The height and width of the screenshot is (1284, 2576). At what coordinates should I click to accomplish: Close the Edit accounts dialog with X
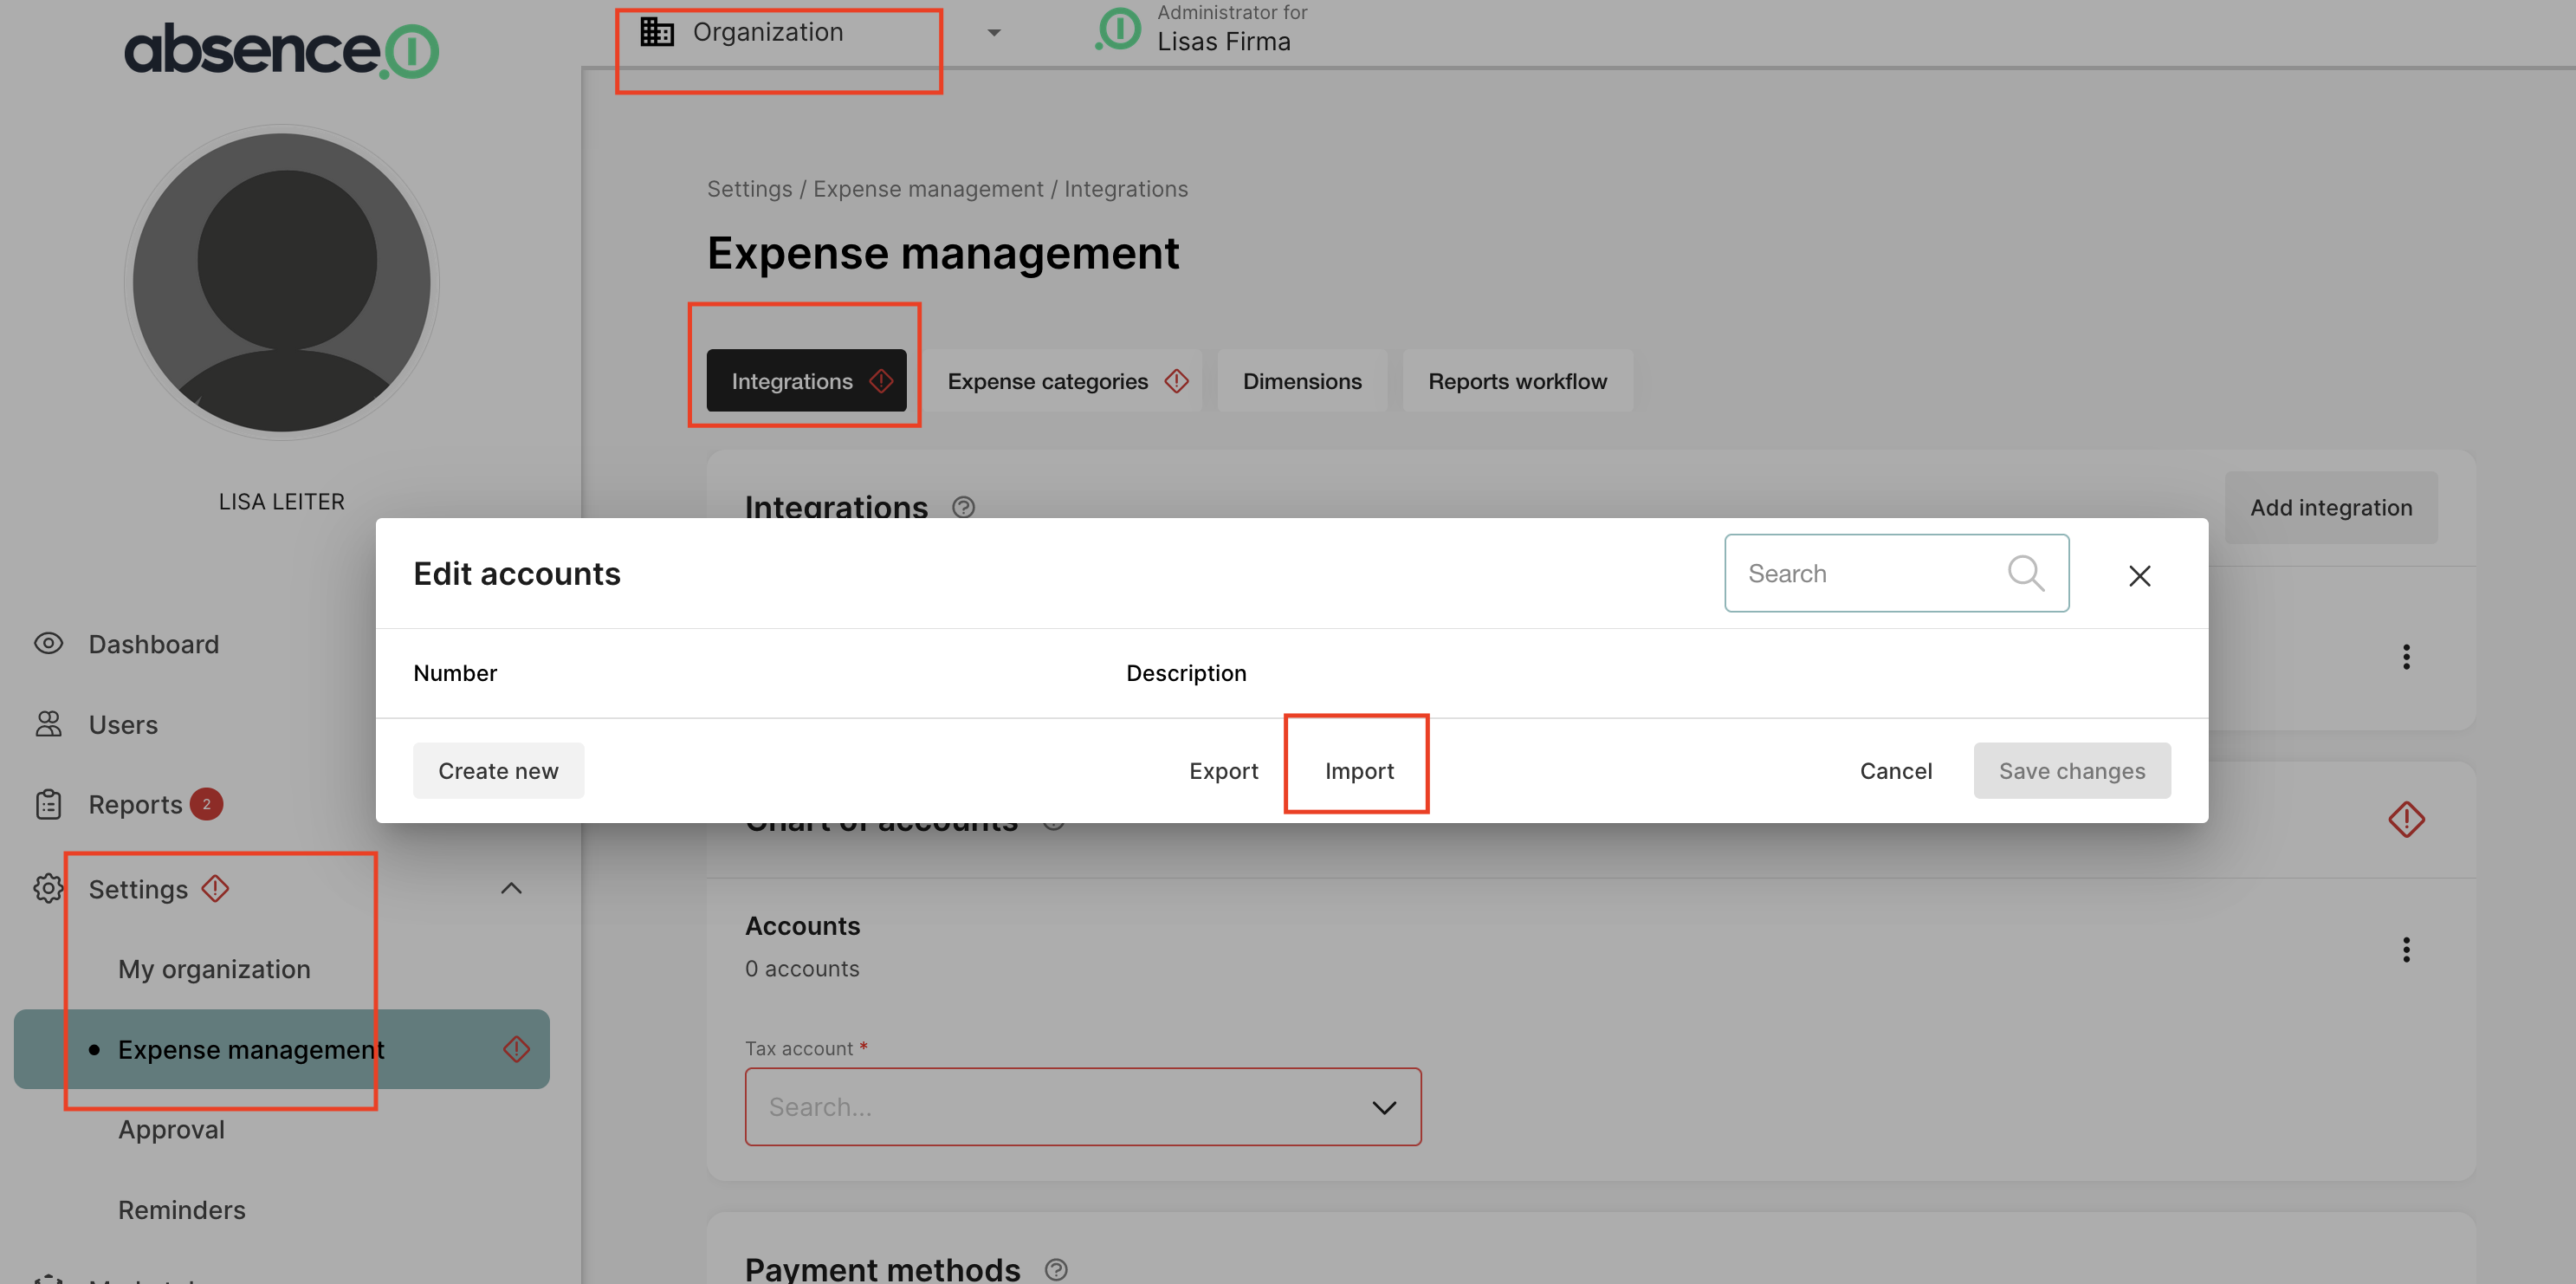(2139, 575)
